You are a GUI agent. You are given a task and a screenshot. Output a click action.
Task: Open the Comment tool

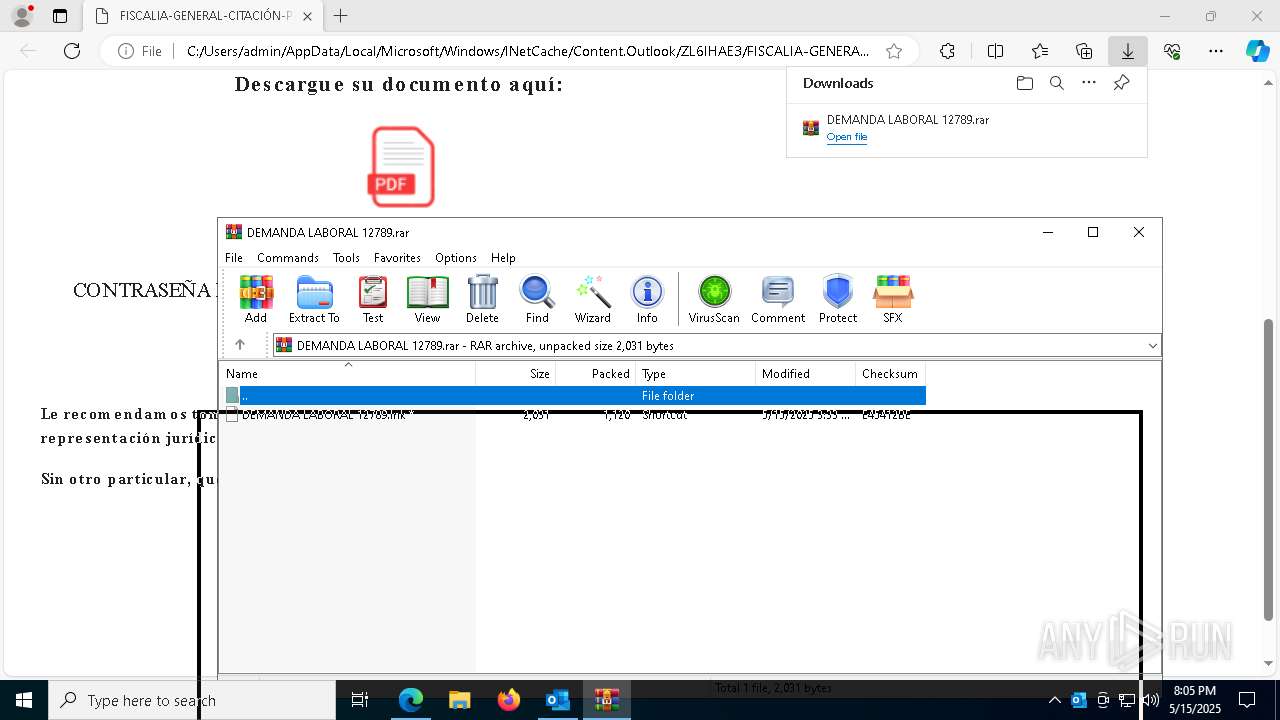pos(778,299)
